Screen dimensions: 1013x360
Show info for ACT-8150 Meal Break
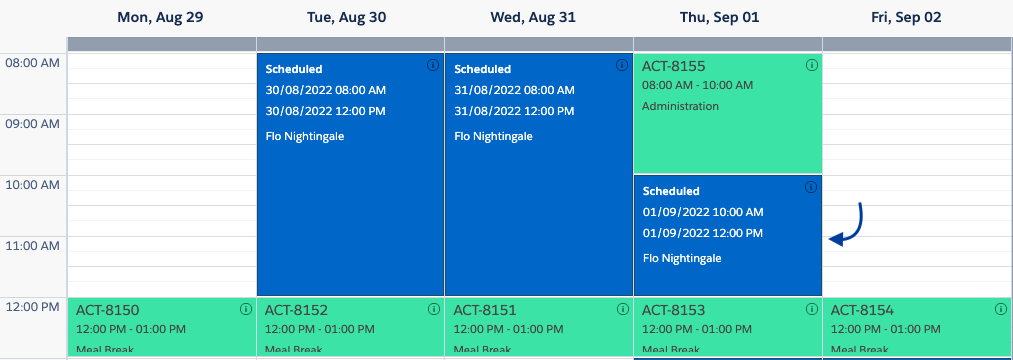(x=245, y=309)
